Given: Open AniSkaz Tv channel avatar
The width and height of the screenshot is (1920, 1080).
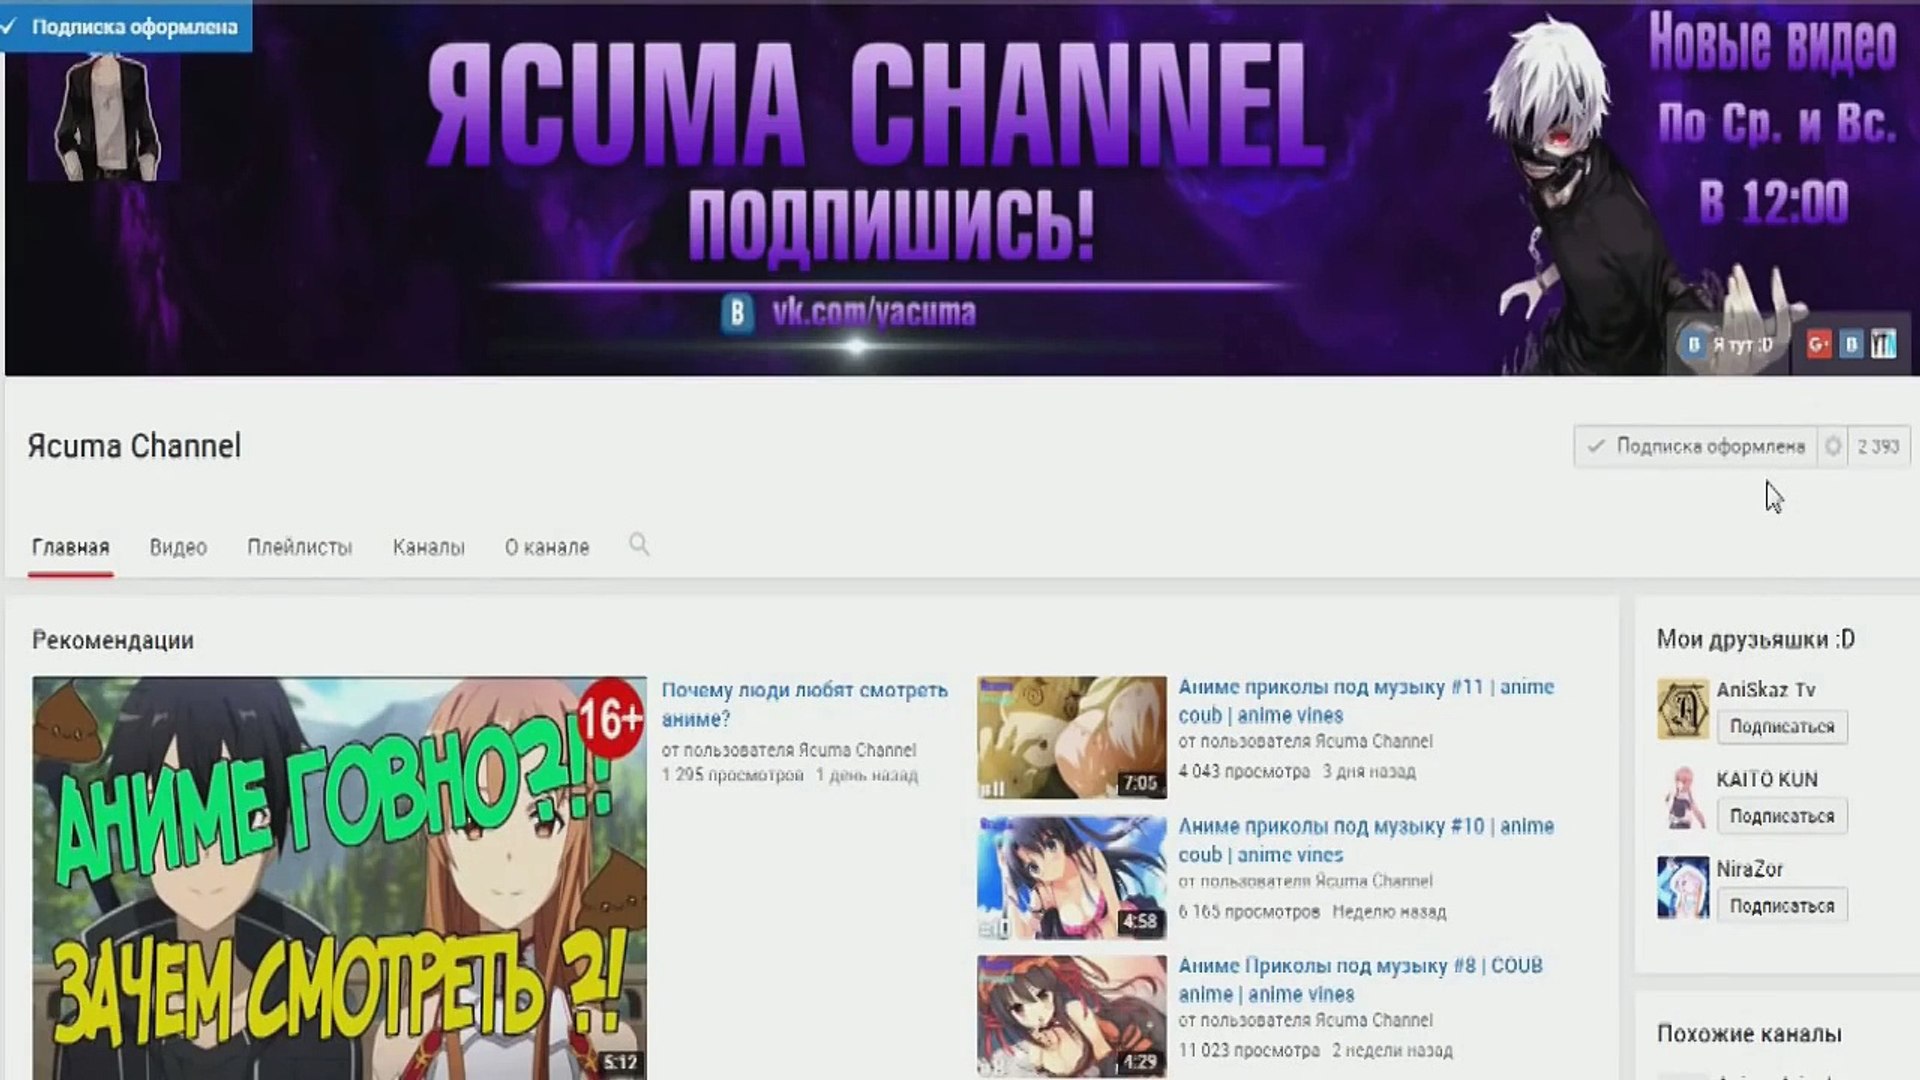Looking at the screenshot, I should tap(1682, 709).
